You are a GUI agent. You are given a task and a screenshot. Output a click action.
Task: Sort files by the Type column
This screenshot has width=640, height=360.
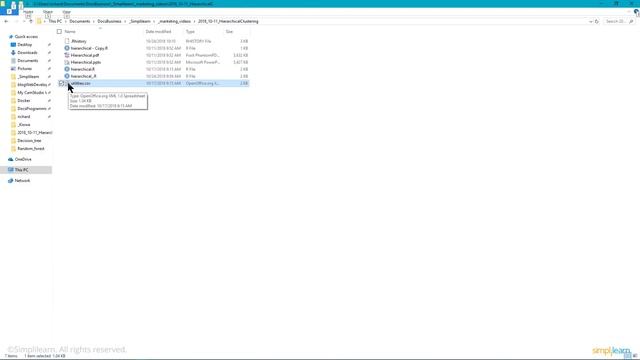click(190, 31)
